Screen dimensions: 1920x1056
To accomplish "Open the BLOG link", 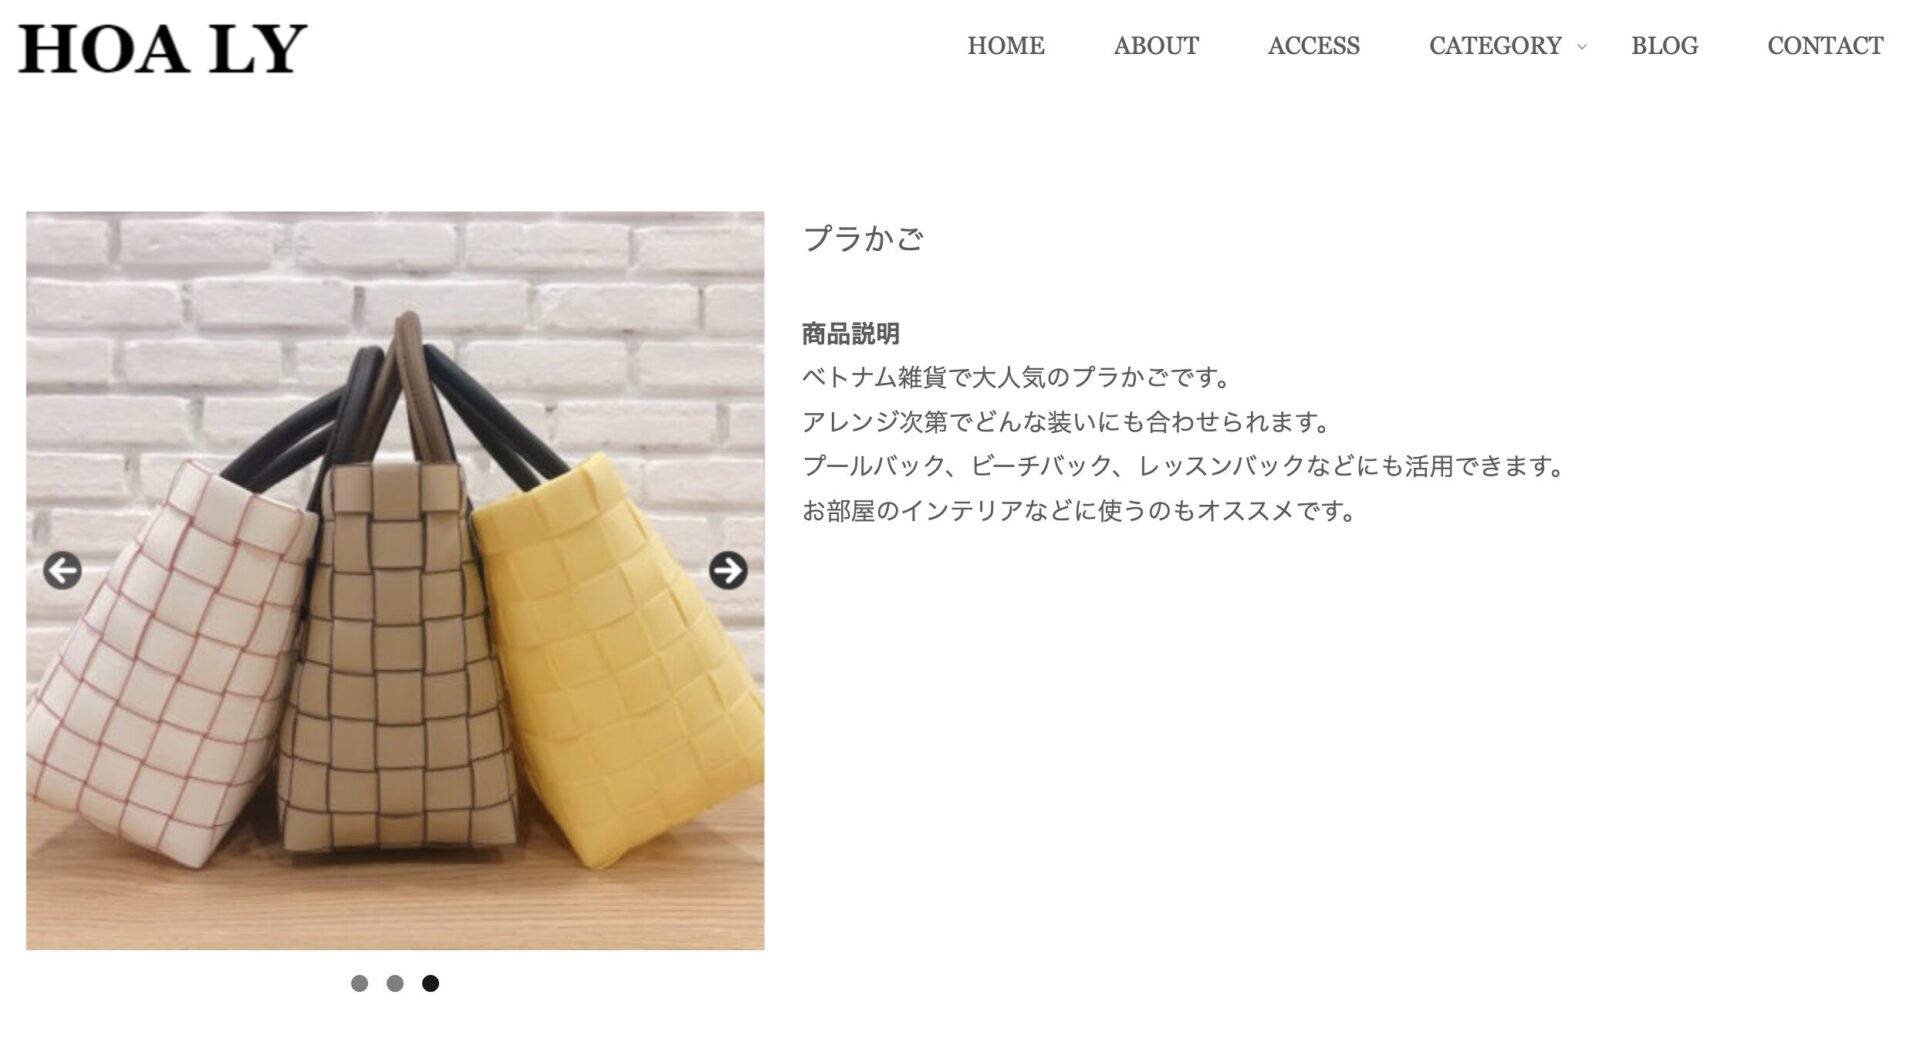I will [1665, 46].
